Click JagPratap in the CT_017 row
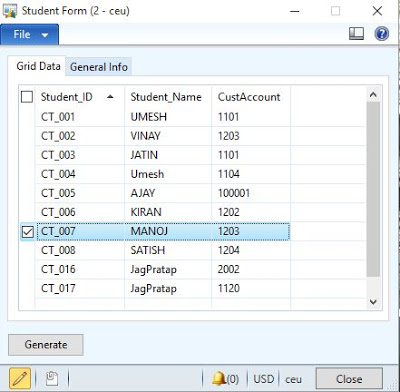Screen dimensions: 400x392 tap(154, 289)
